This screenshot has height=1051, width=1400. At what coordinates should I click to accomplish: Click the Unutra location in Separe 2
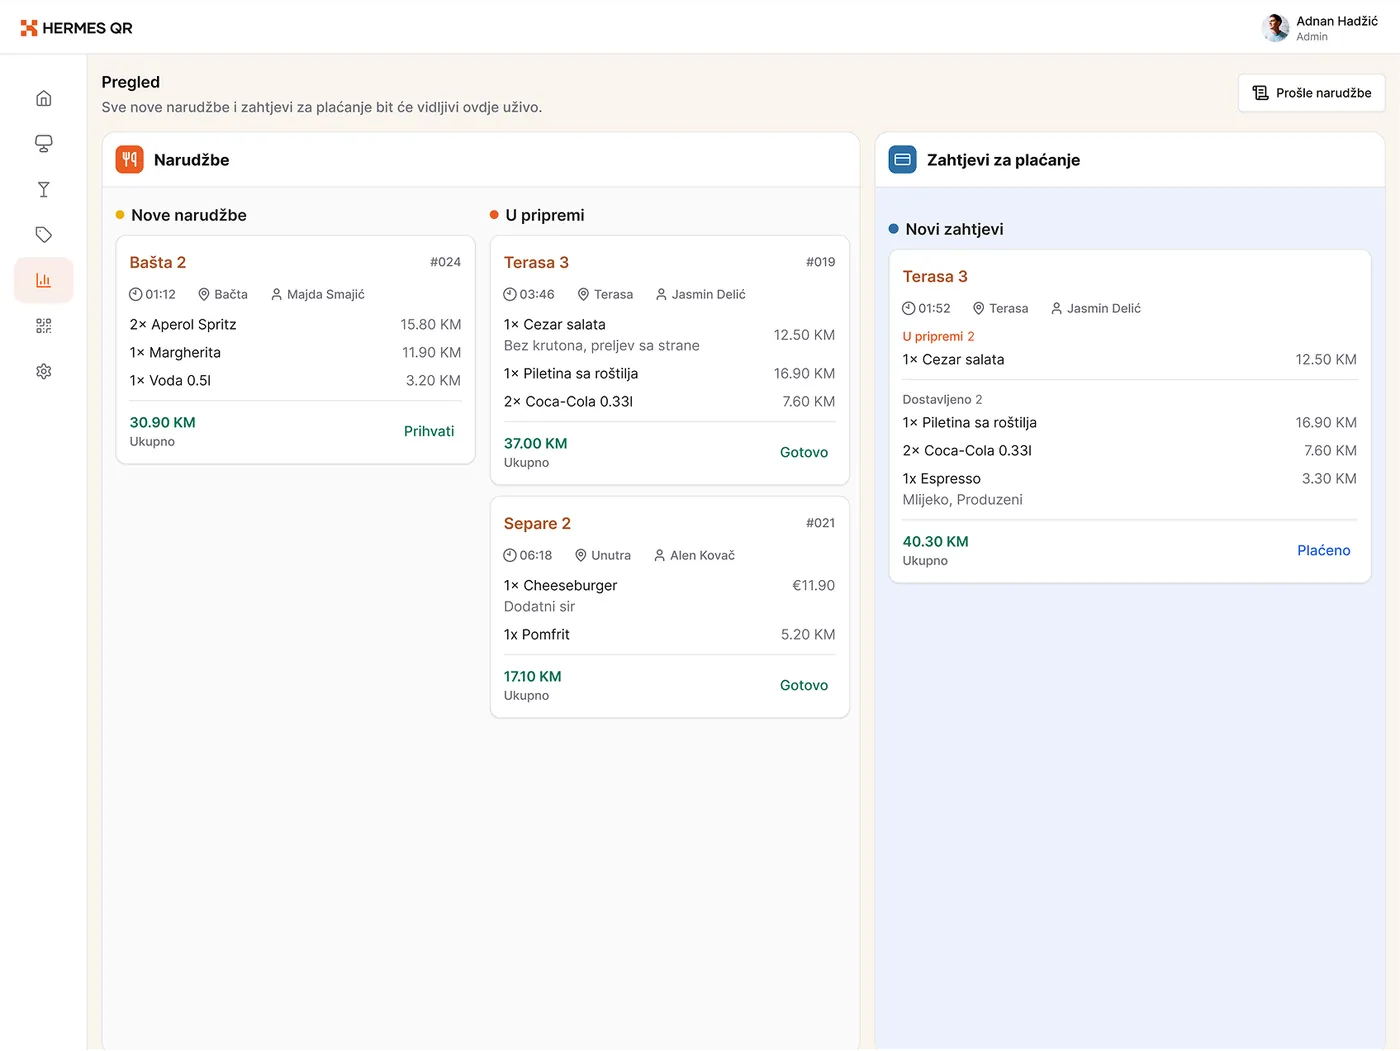603,555
